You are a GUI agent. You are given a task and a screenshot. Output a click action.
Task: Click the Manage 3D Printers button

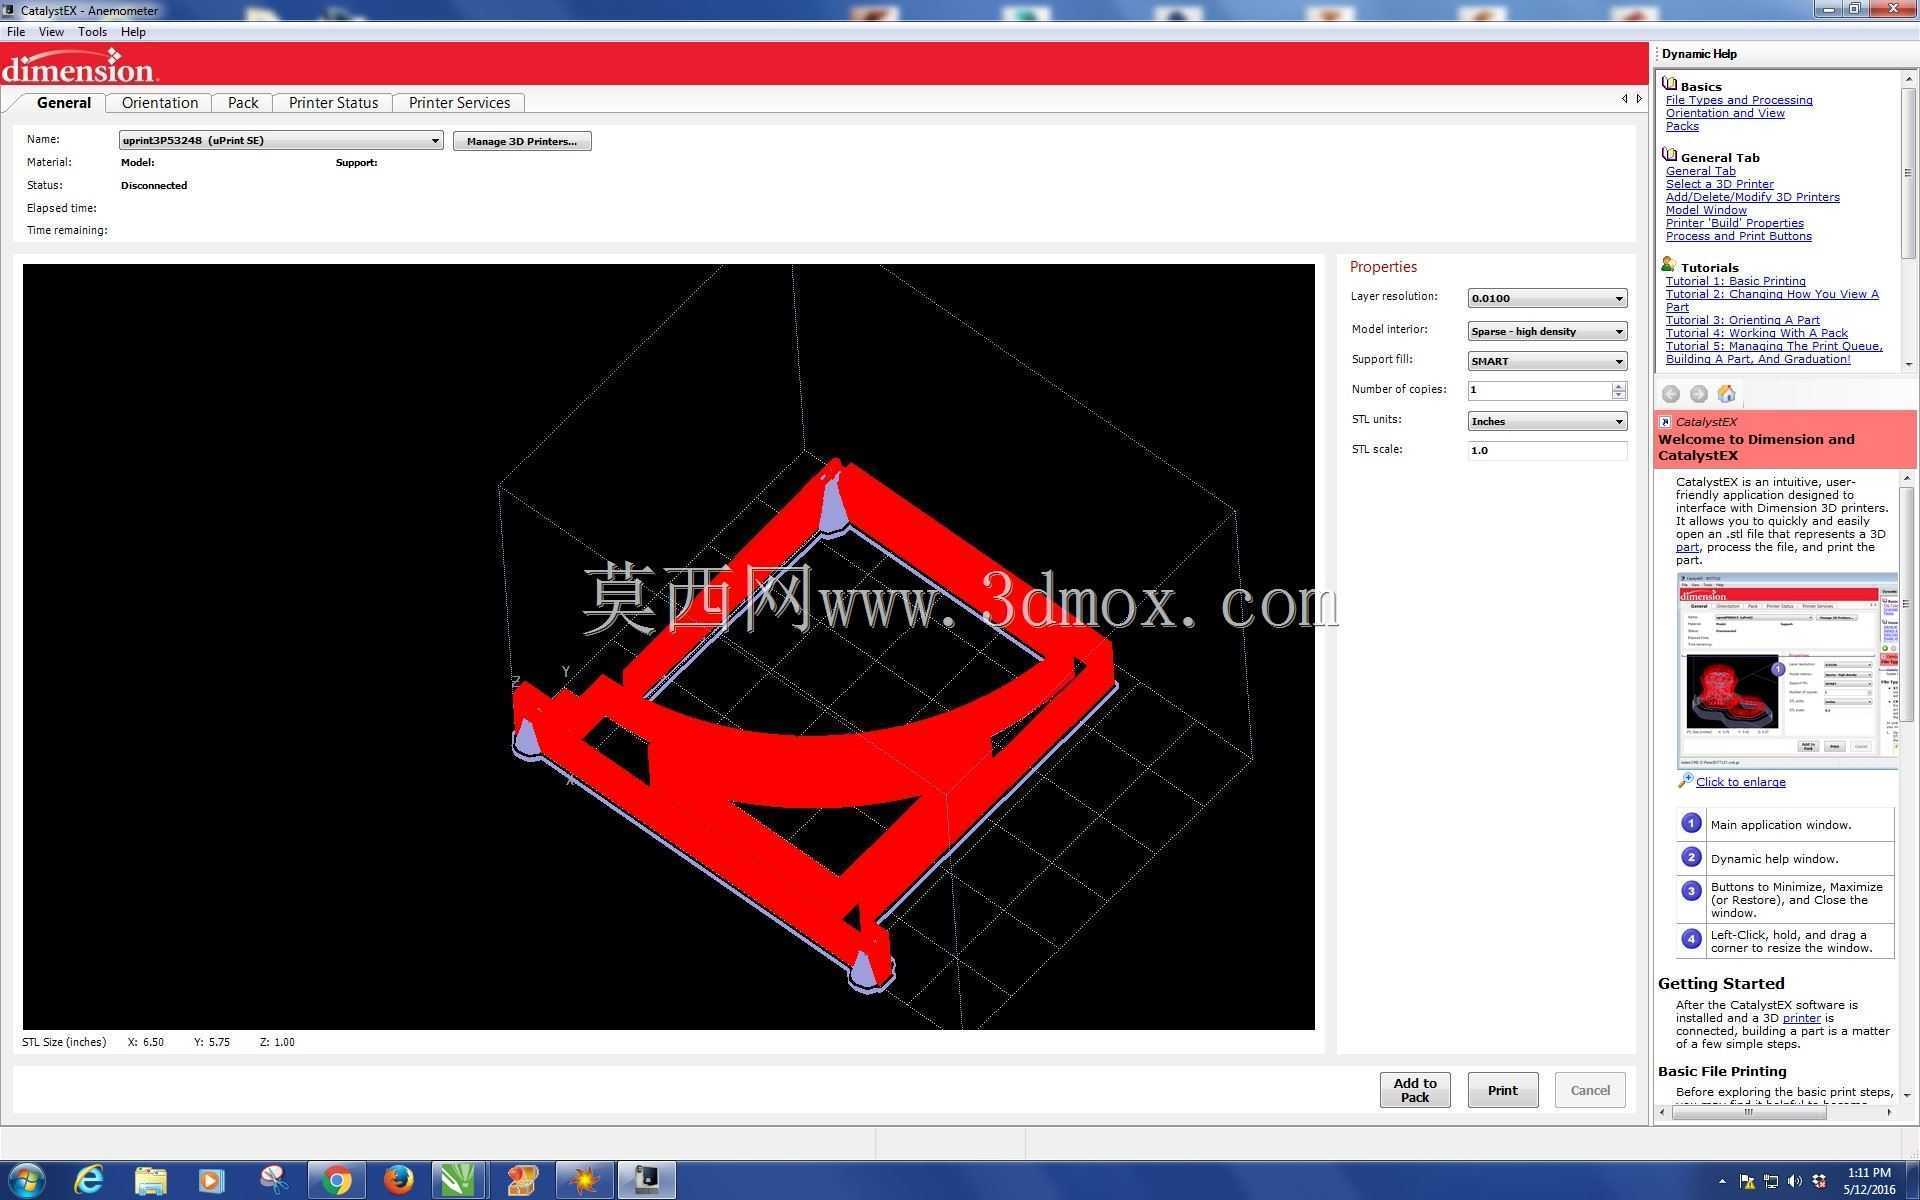[x=522, y=141]
